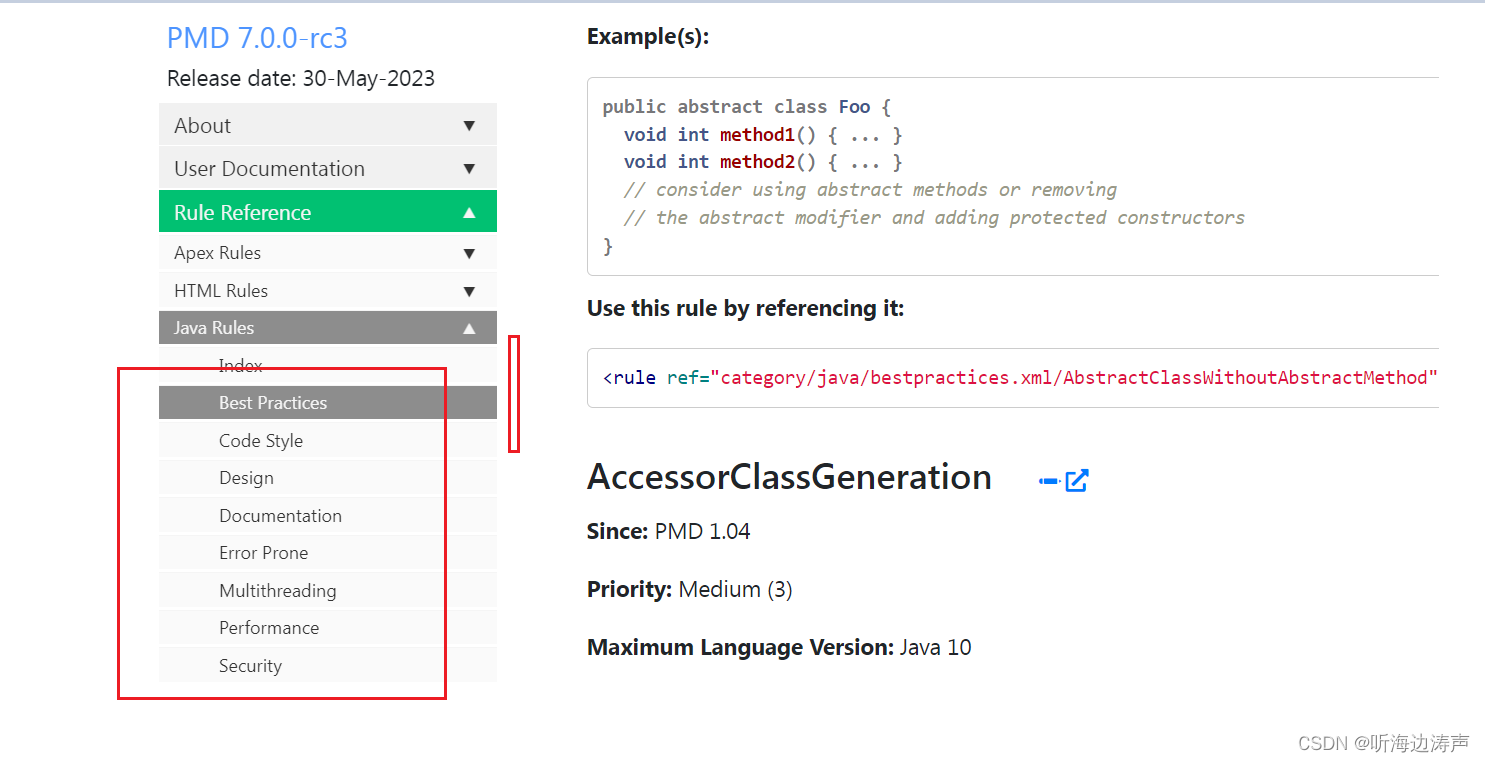This screenshot has height=762, width=1485.
Task: Click the 'Since: PMD 1.04' line
Action: (x=668, y=531)
